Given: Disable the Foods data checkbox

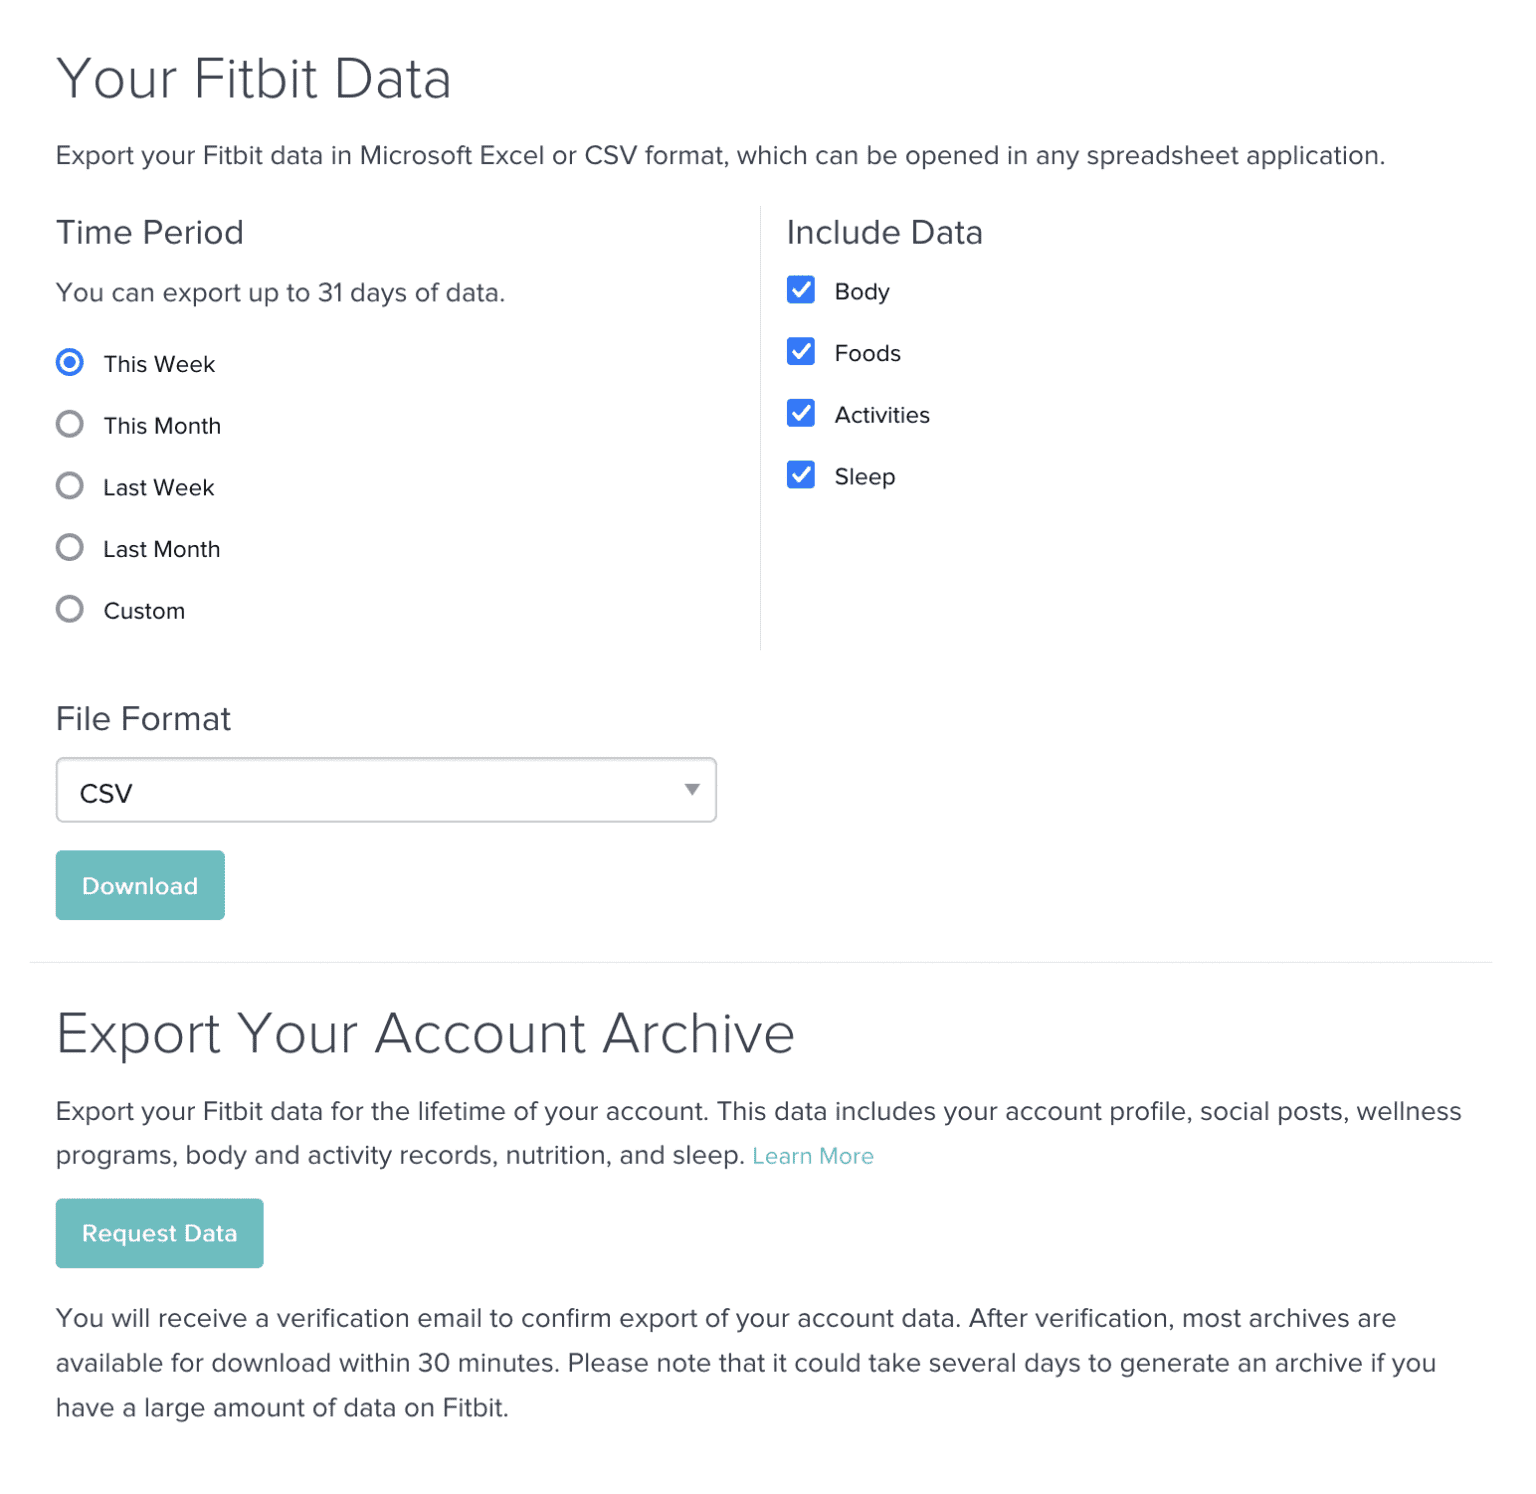Looking at the screenshot, I should (x=800, y=352).
